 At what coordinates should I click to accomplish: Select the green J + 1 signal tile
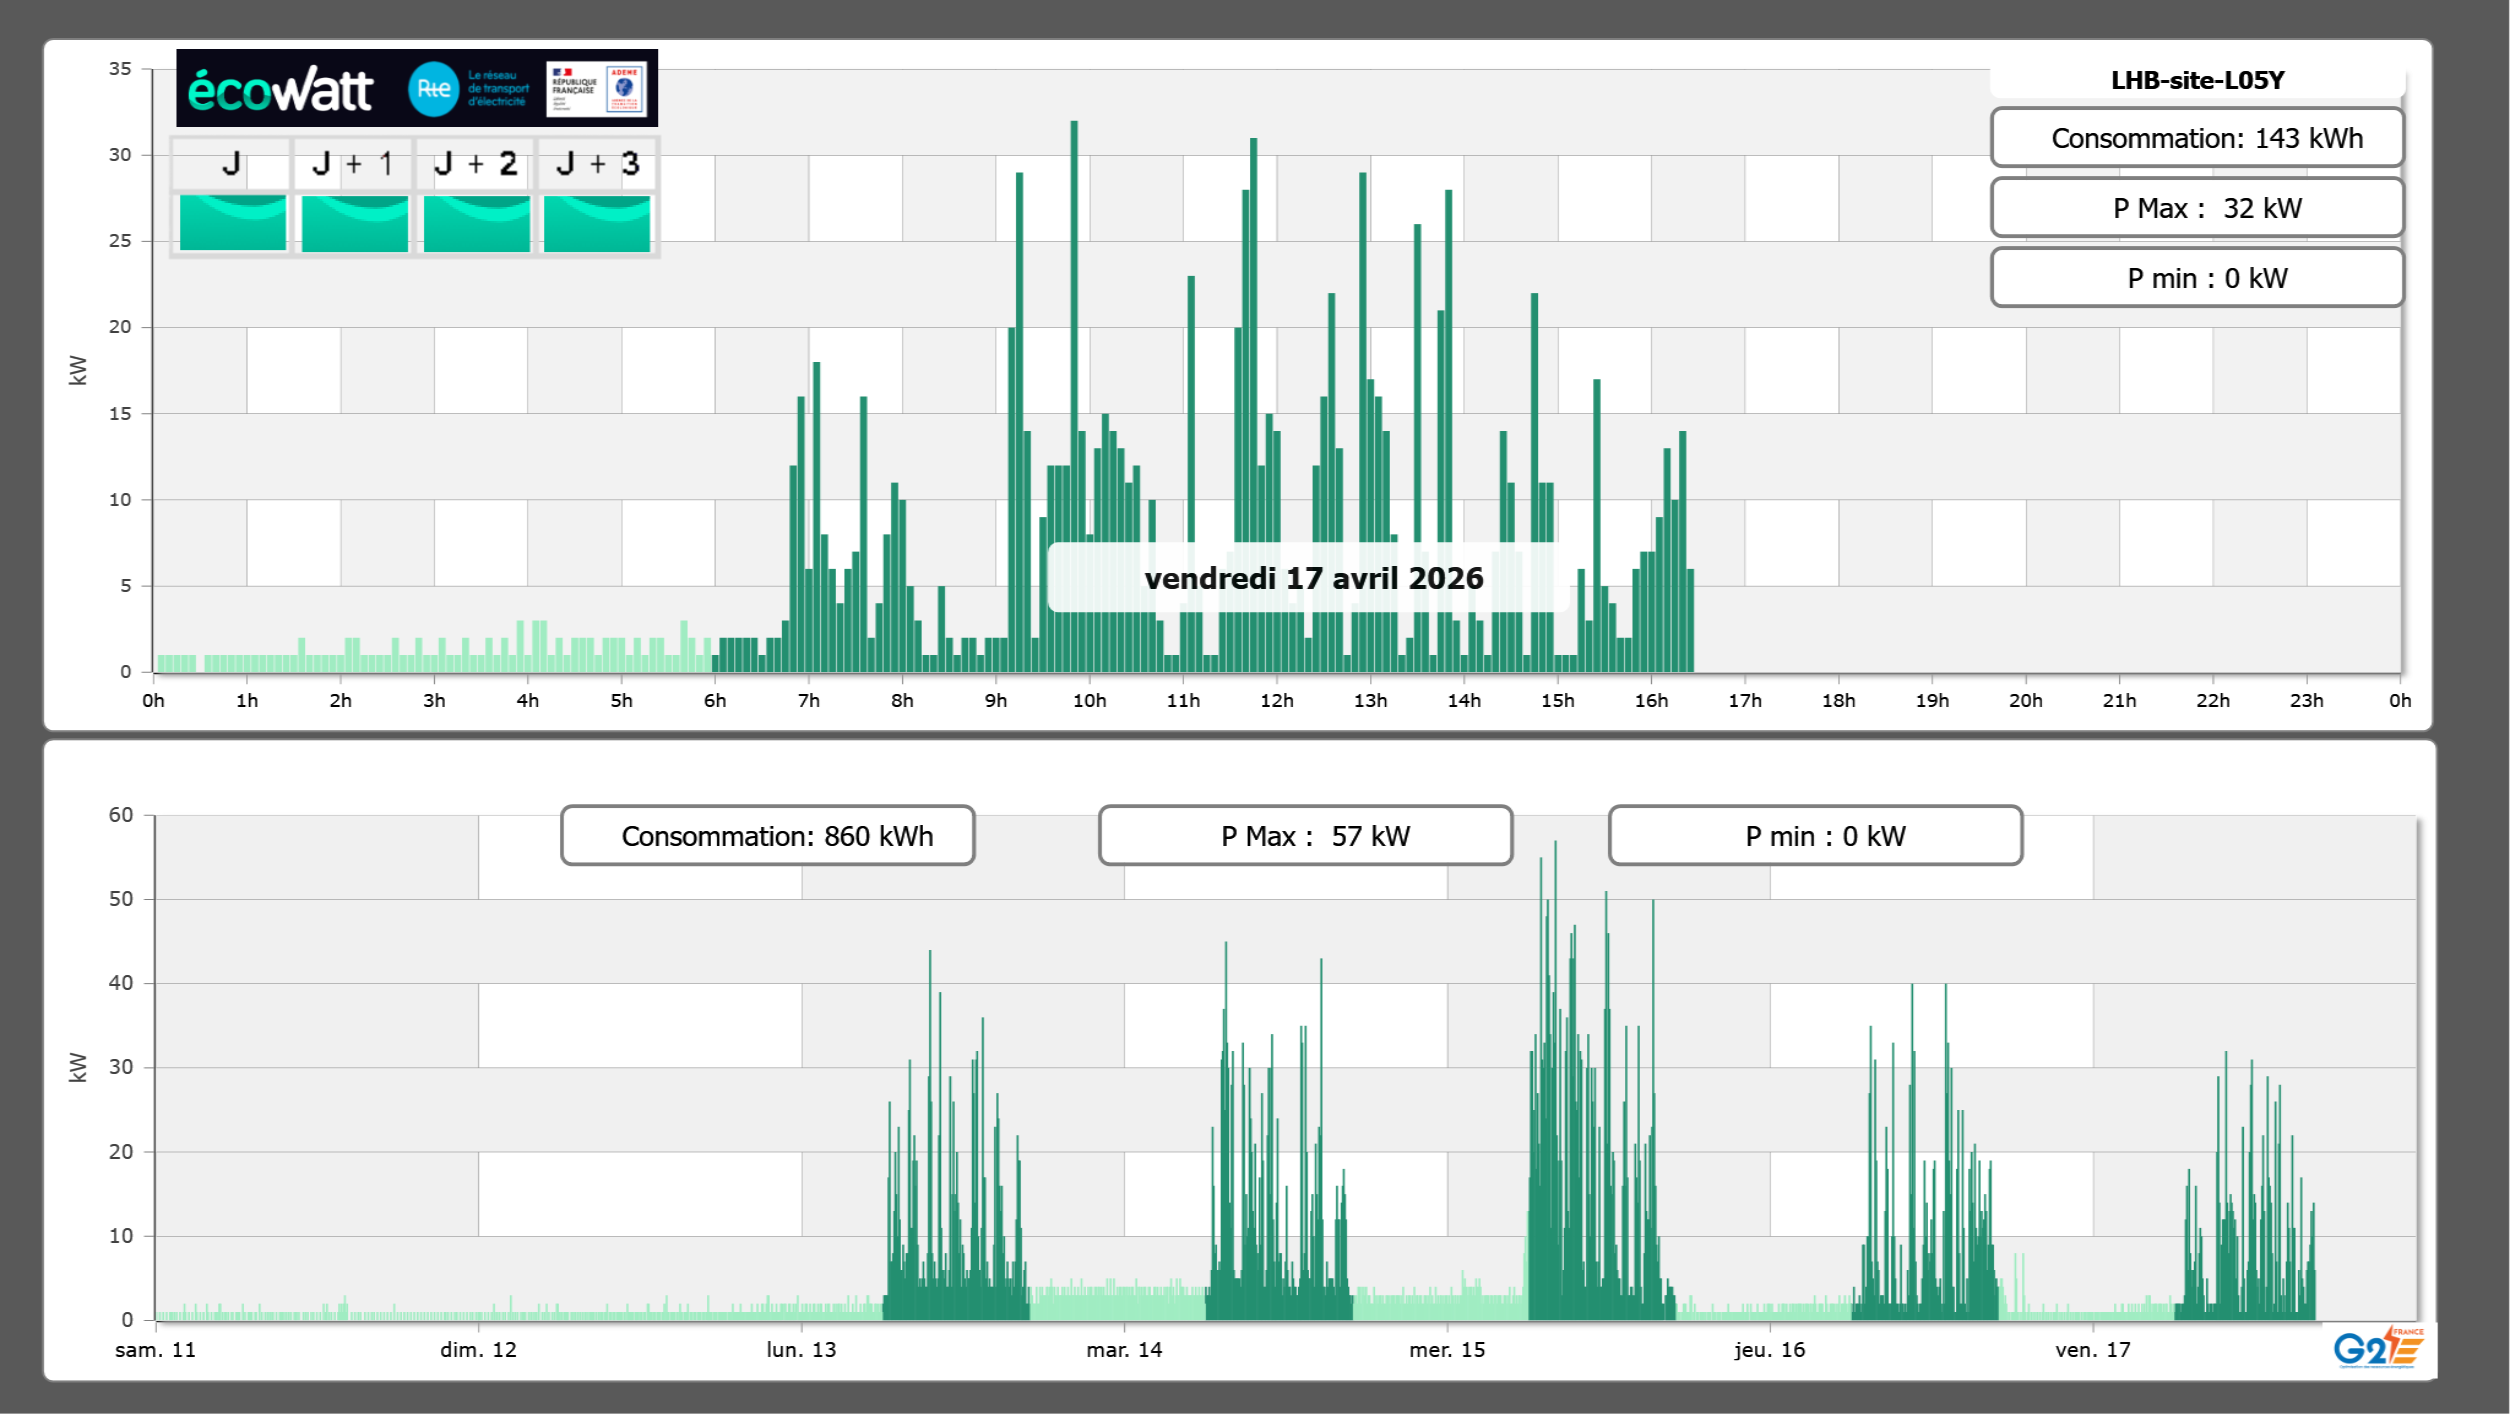(x=355, y=223)
